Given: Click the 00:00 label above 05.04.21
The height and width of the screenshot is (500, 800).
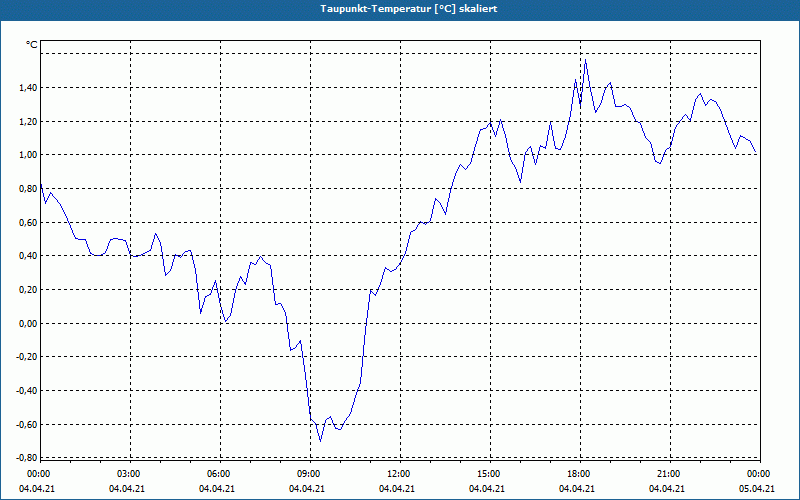Looking at the screenshot, I should tap(760, 474).
